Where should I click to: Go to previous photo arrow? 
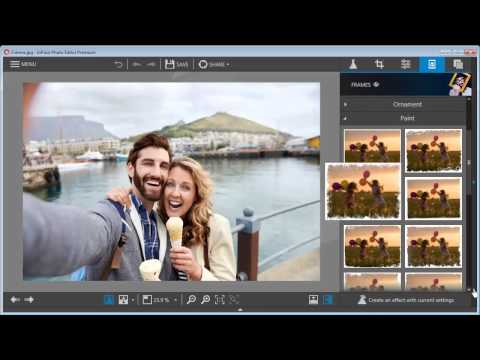15,300
